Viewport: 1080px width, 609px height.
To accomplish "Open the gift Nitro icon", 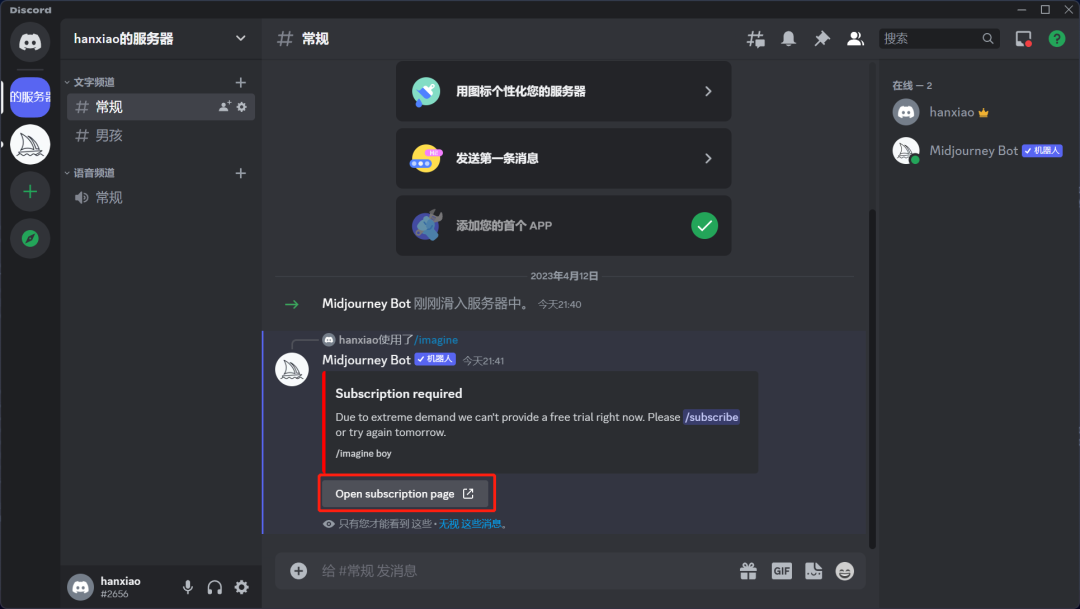I will 748,571.
